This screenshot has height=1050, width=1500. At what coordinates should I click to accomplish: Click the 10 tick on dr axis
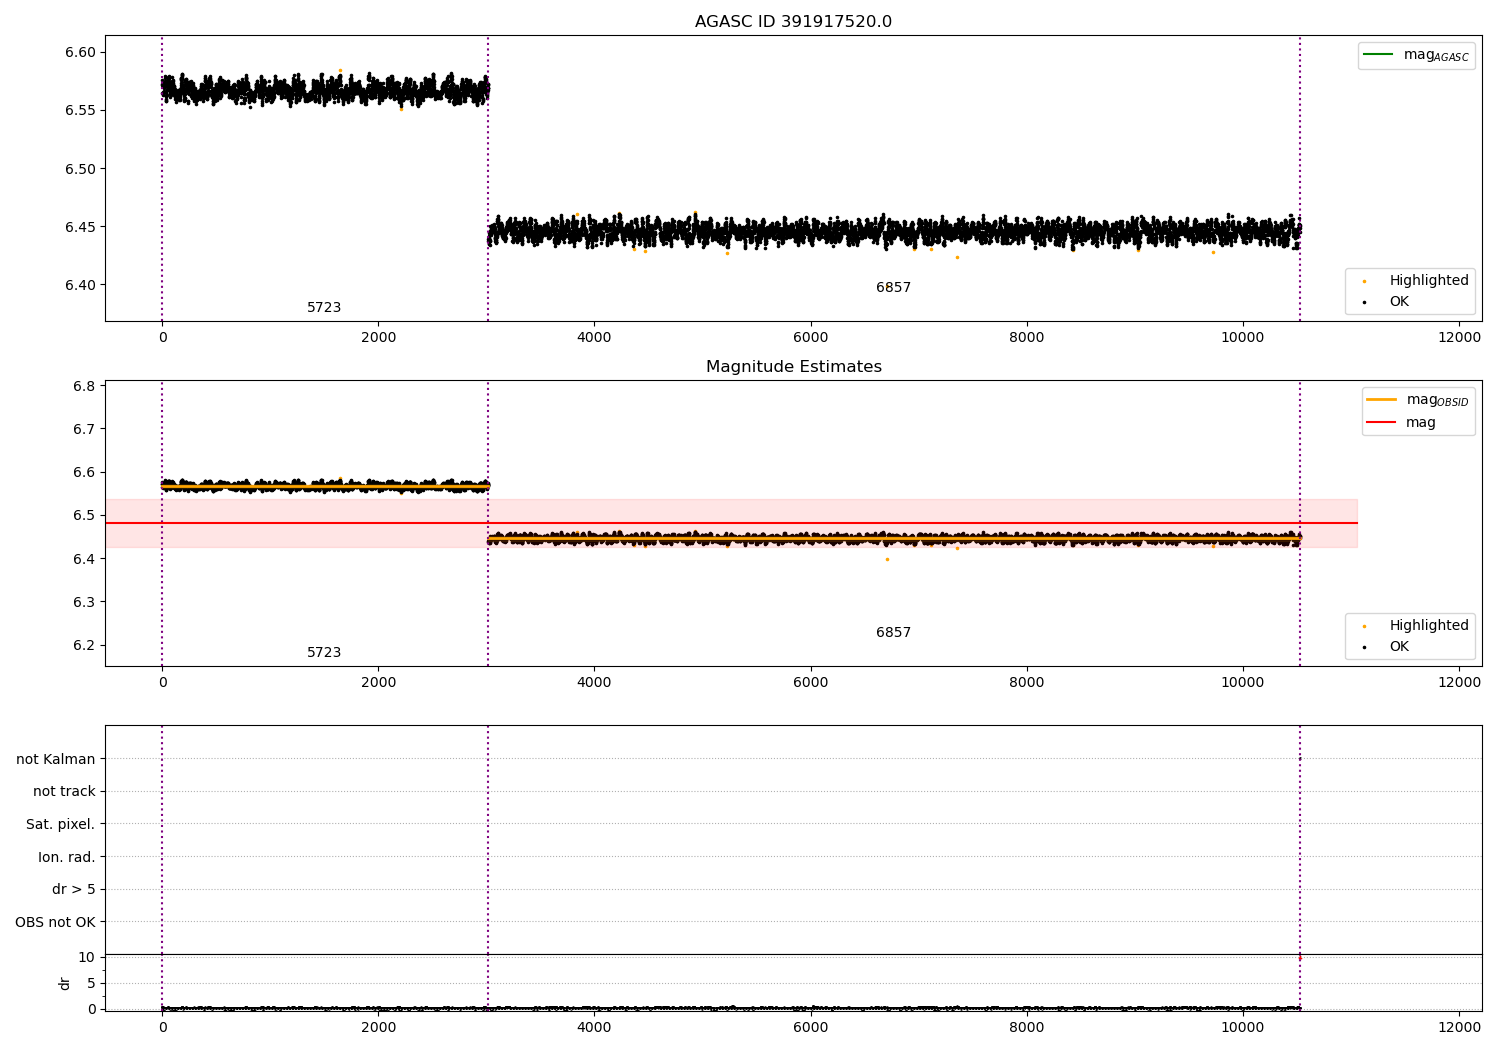click(87, 957)
